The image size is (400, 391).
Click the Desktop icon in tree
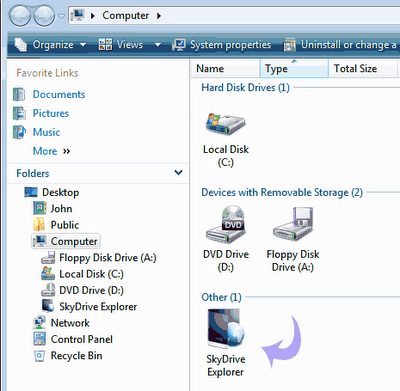click(31, 192)
